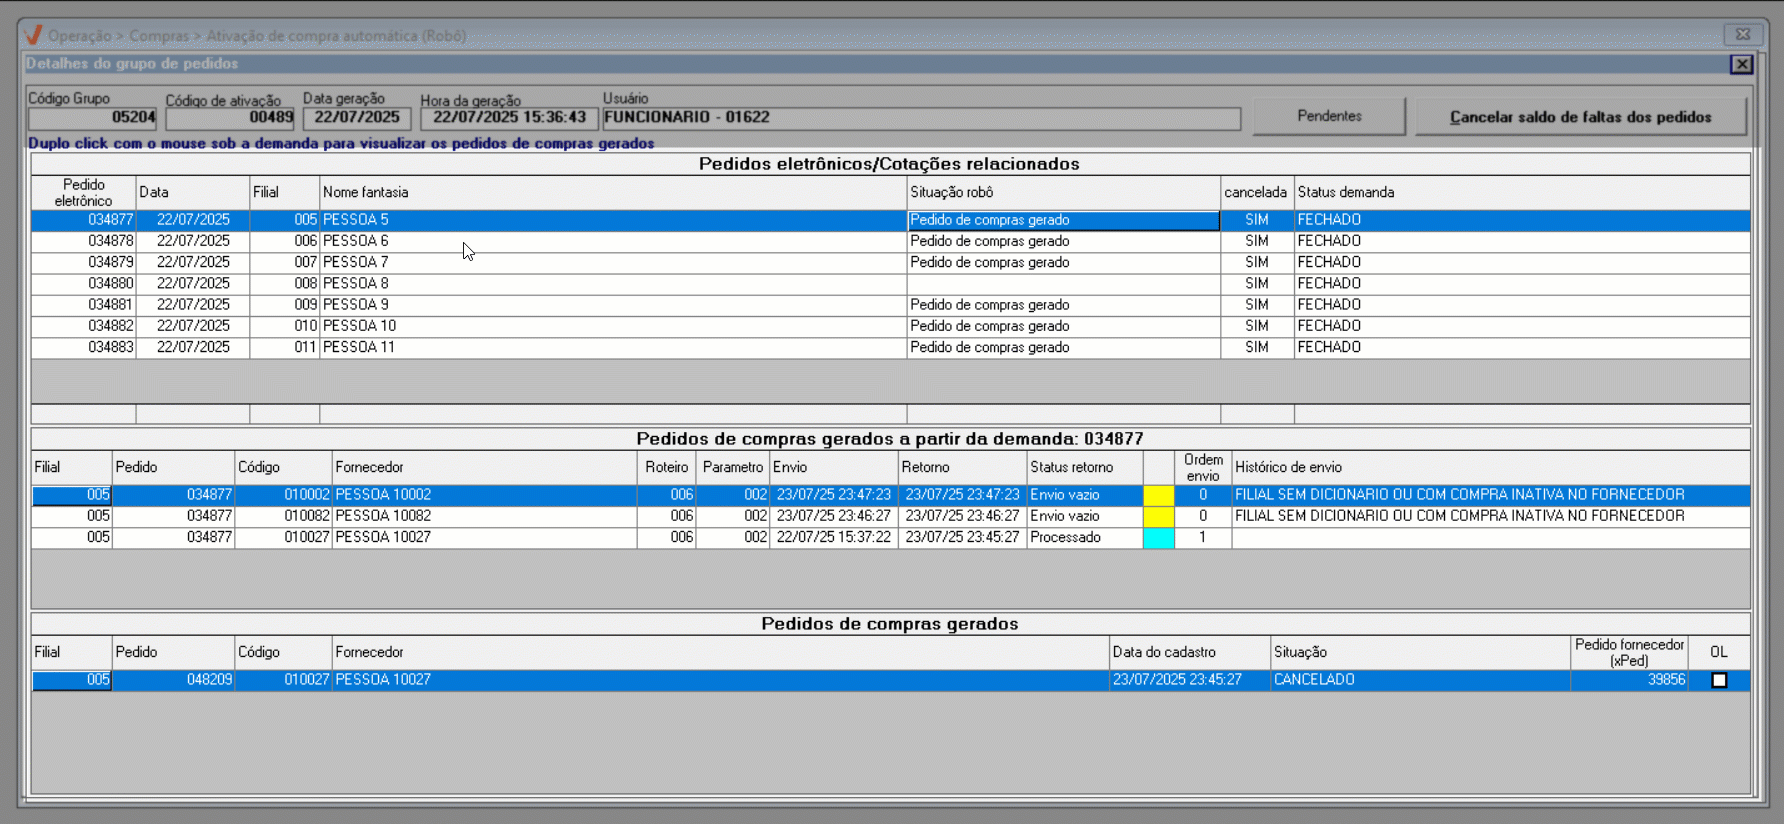Click yellow status swatch for PESSOA 10002

1158,495
